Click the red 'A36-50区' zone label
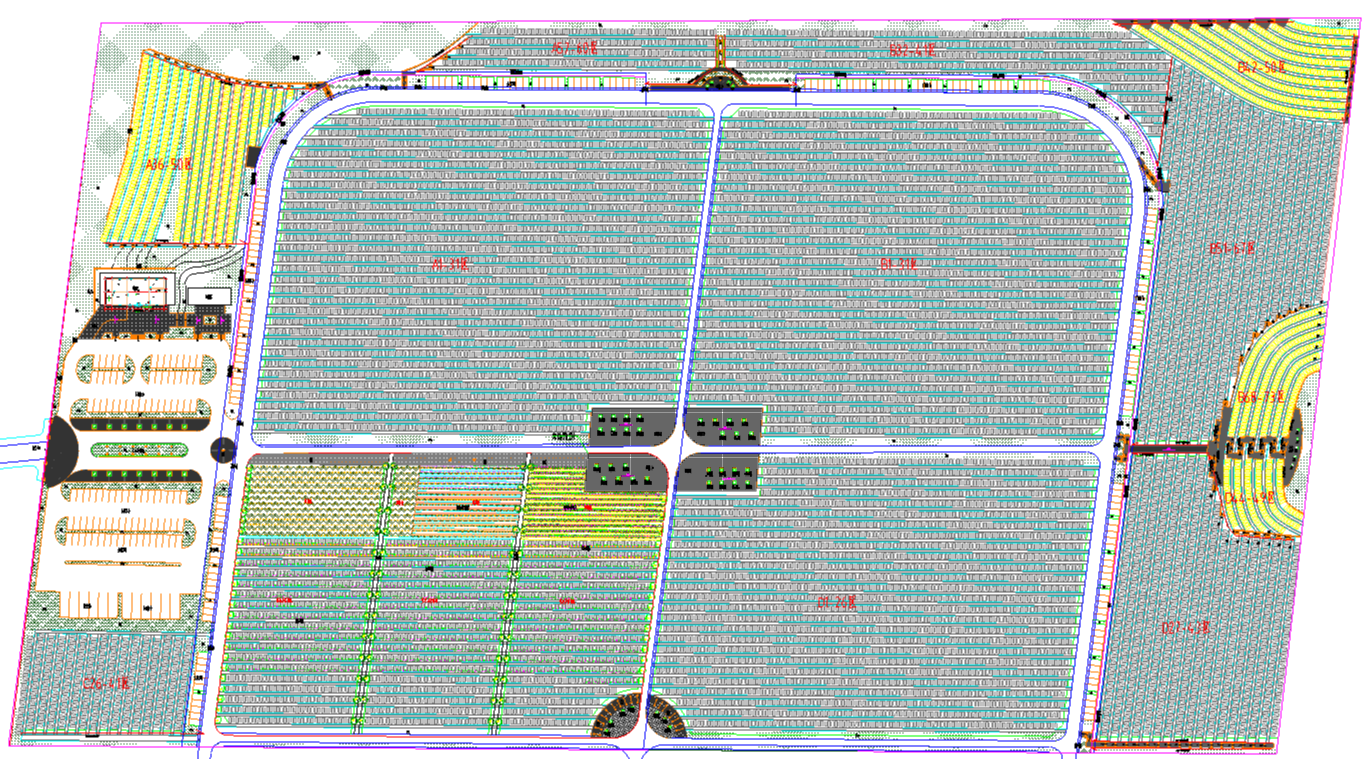This screenshot has width=1365, height=759. click(168, 164)
